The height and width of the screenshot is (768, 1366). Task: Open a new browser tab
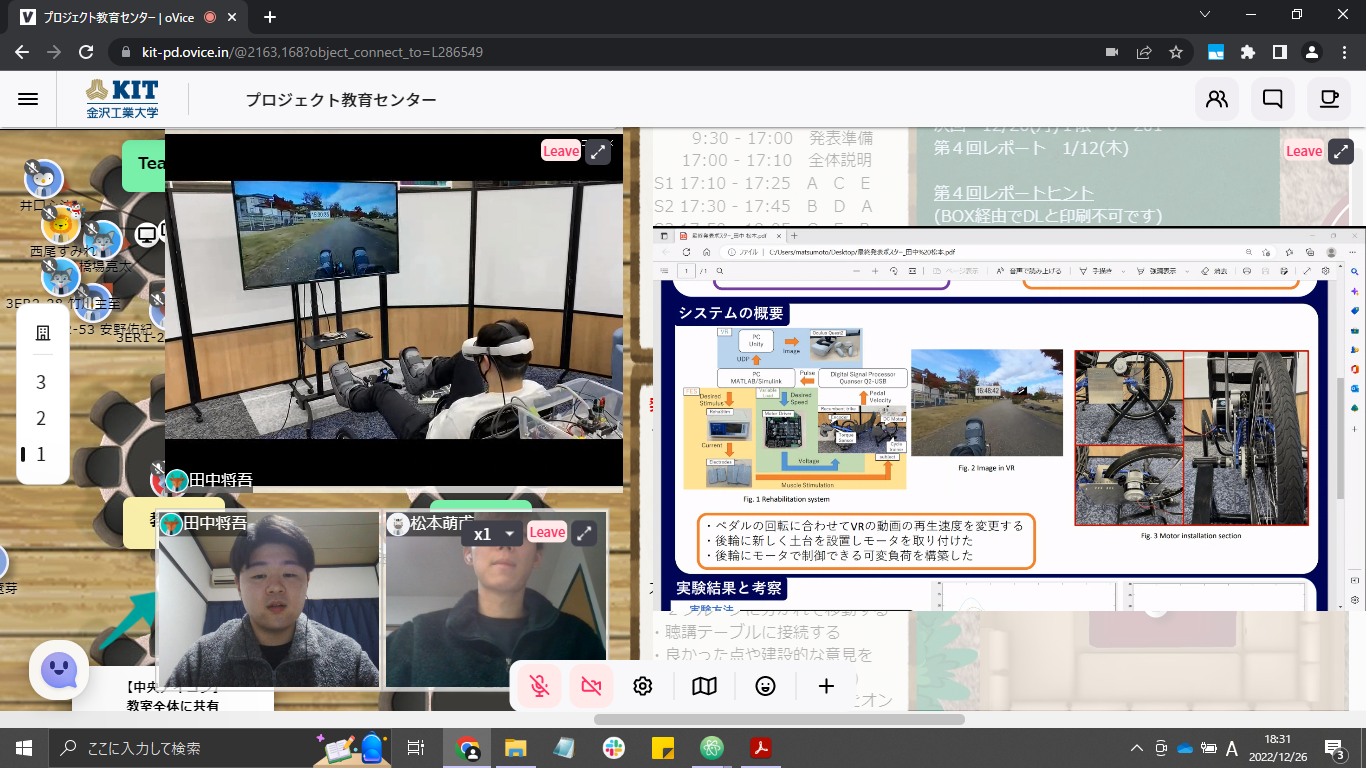(x=270, y=17)
